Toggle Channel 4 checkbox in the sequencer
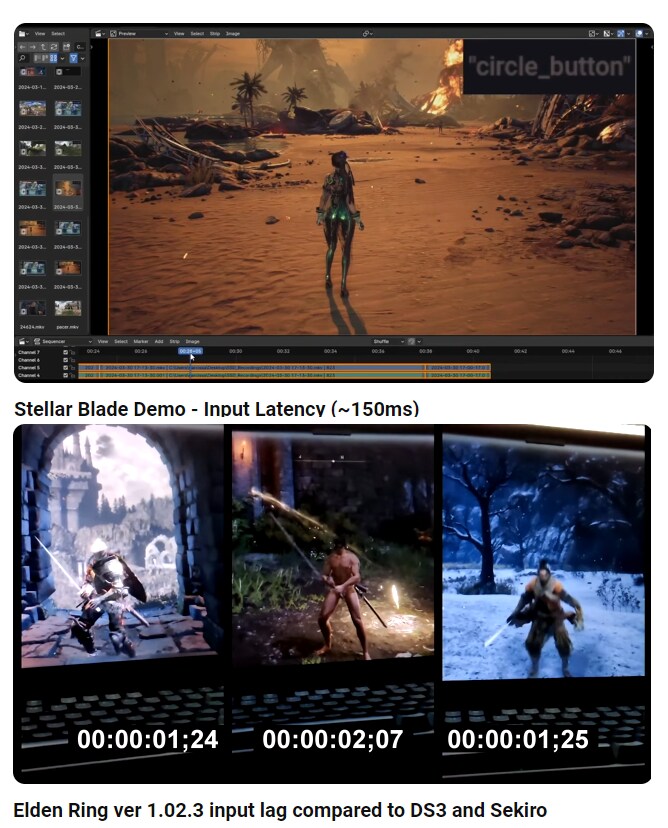Screen dimensions: 668x828 click(66, 376)
